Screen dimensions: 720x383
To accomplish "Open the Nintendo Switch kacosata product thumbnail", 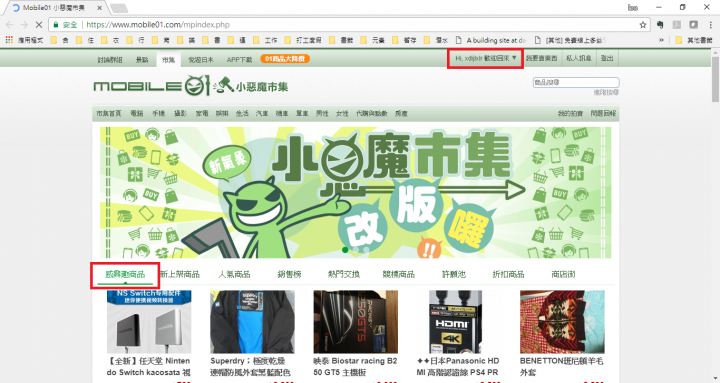I will (x=149, y=321).
